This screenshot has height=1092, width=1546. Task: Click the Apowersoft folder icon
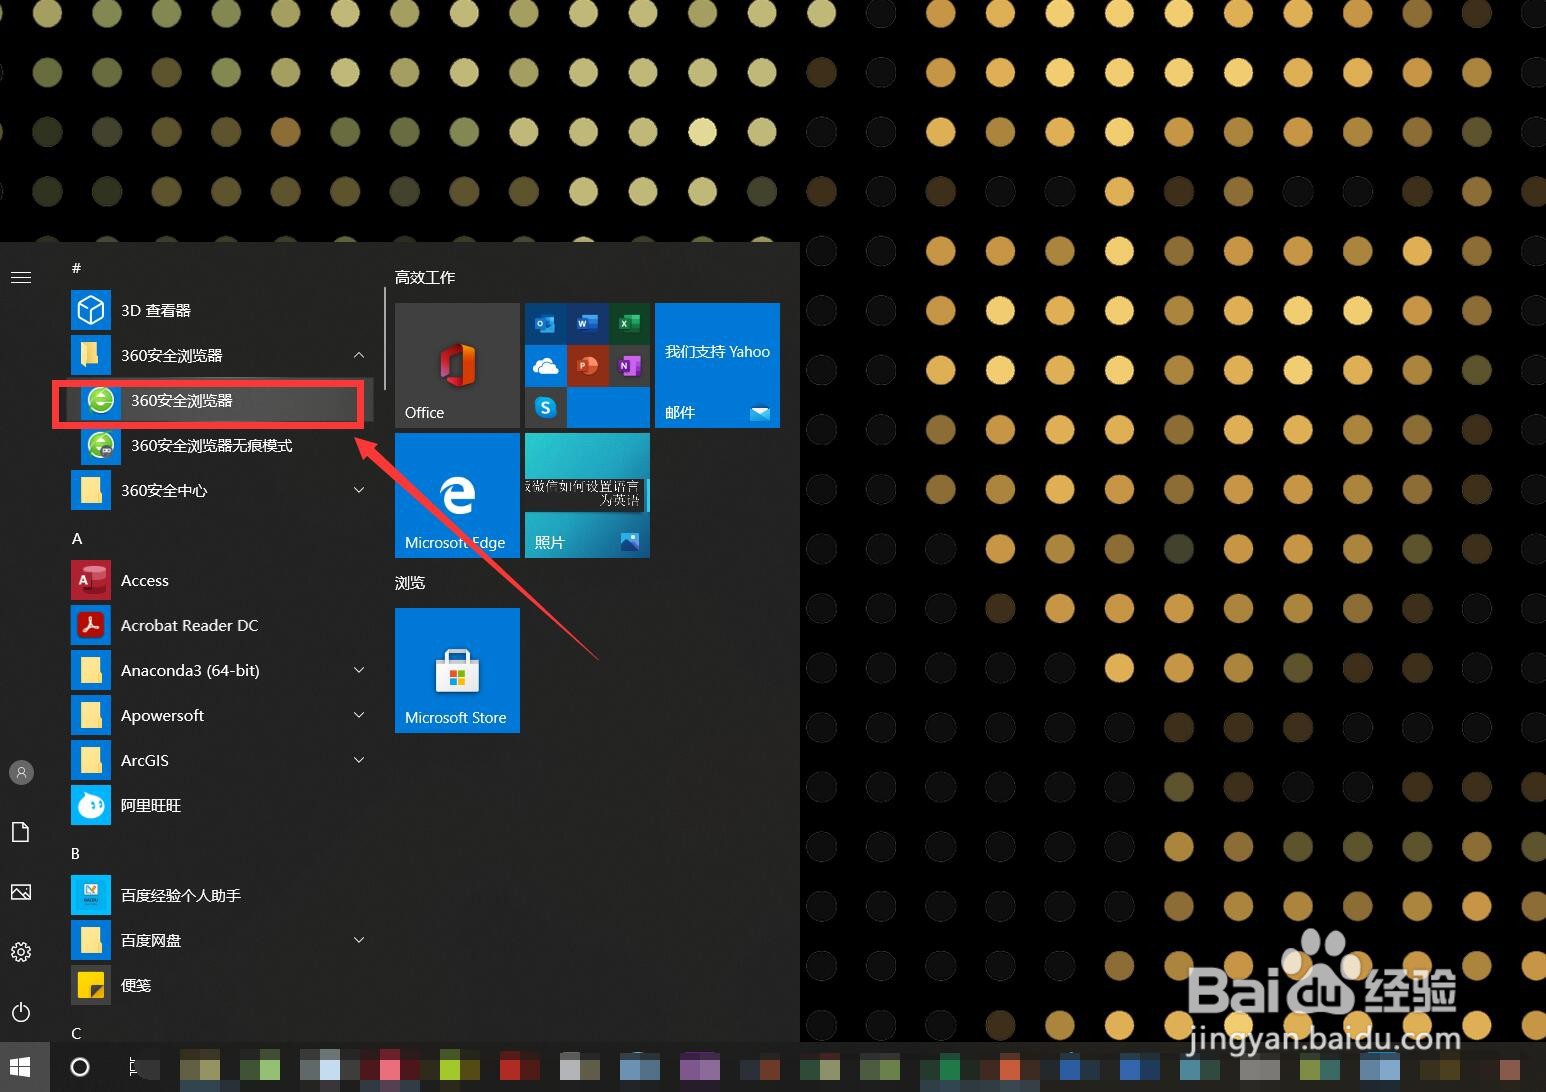(x=91, y=715)
